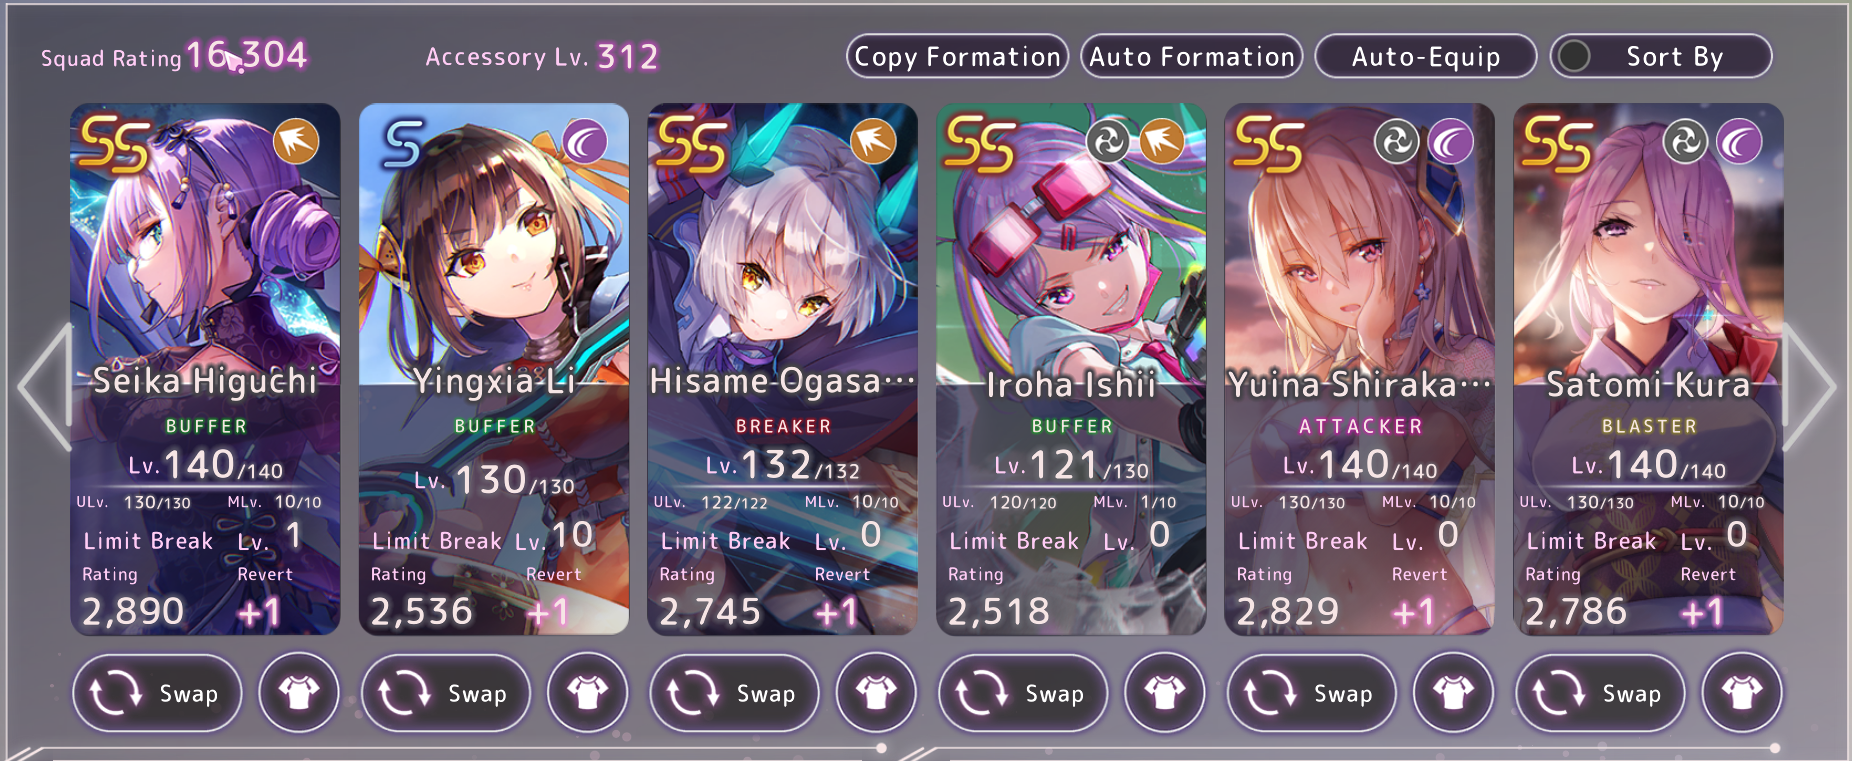
Task: Select Hisame Ogasa character card
Action: point(782,369)
